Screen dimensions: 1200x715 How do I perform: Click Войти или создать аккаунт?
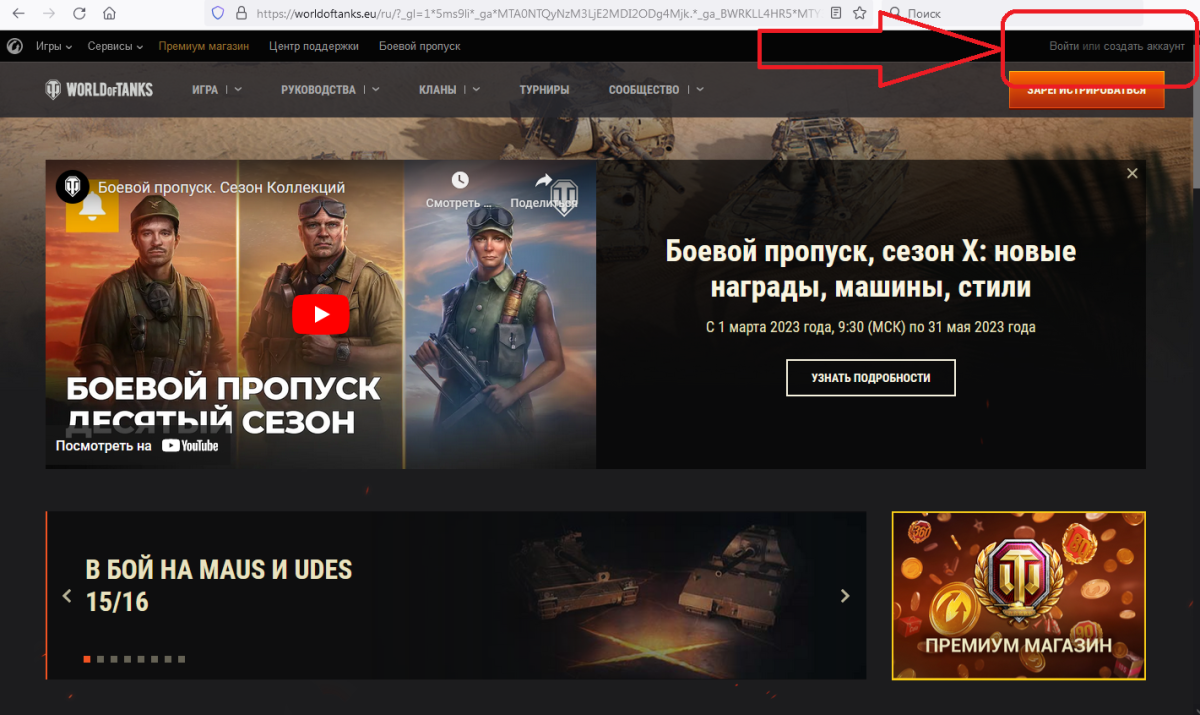coord(1116,46)
